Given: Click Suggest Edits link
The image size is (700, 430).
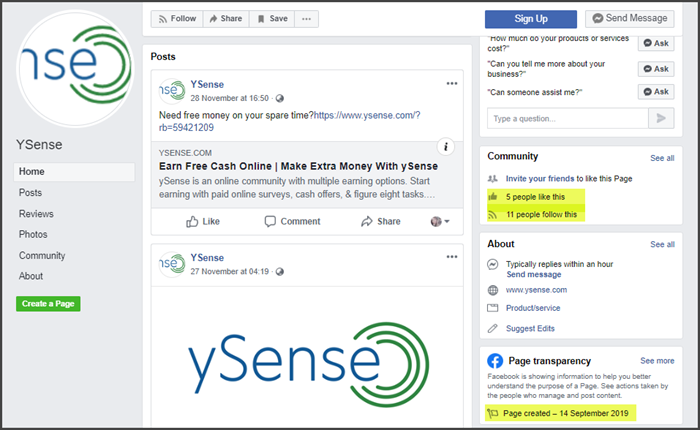Looking at the screenshot, I should [x=530, y=329].
